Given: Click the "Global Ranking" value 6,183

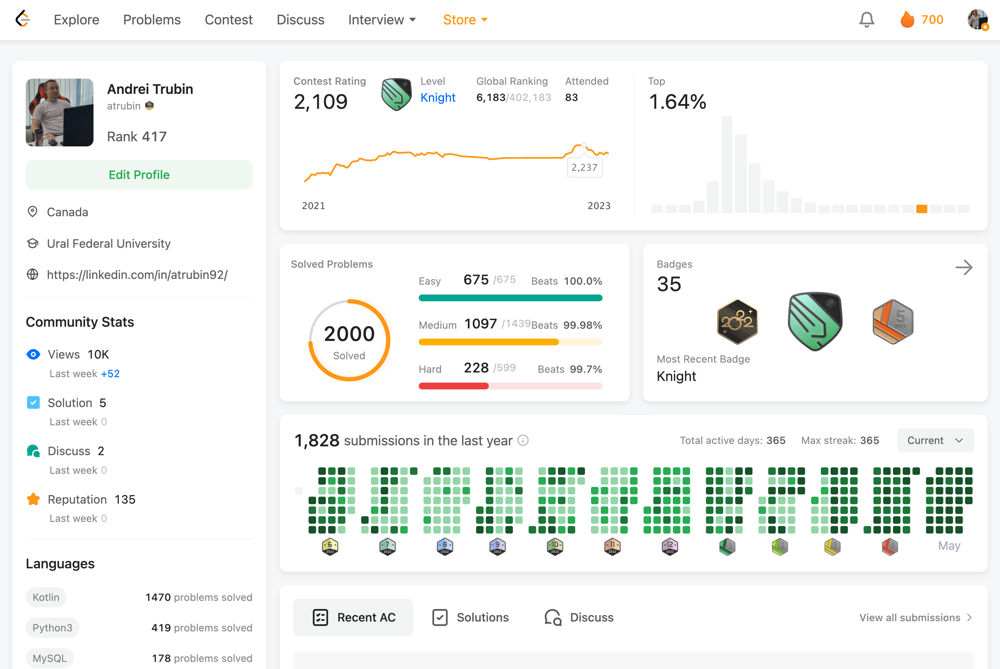Looking at the screenshot, I should [x=490, y=98].
